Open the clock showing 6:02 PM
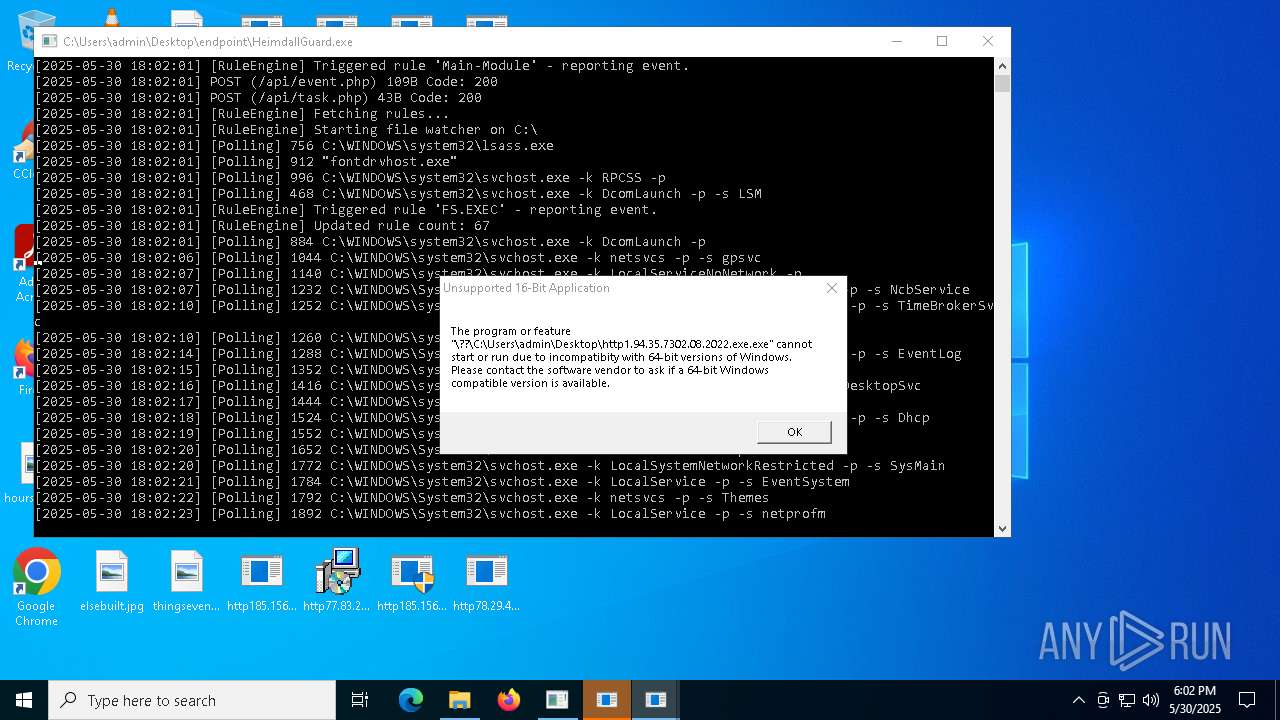 tap(1195, 700)
